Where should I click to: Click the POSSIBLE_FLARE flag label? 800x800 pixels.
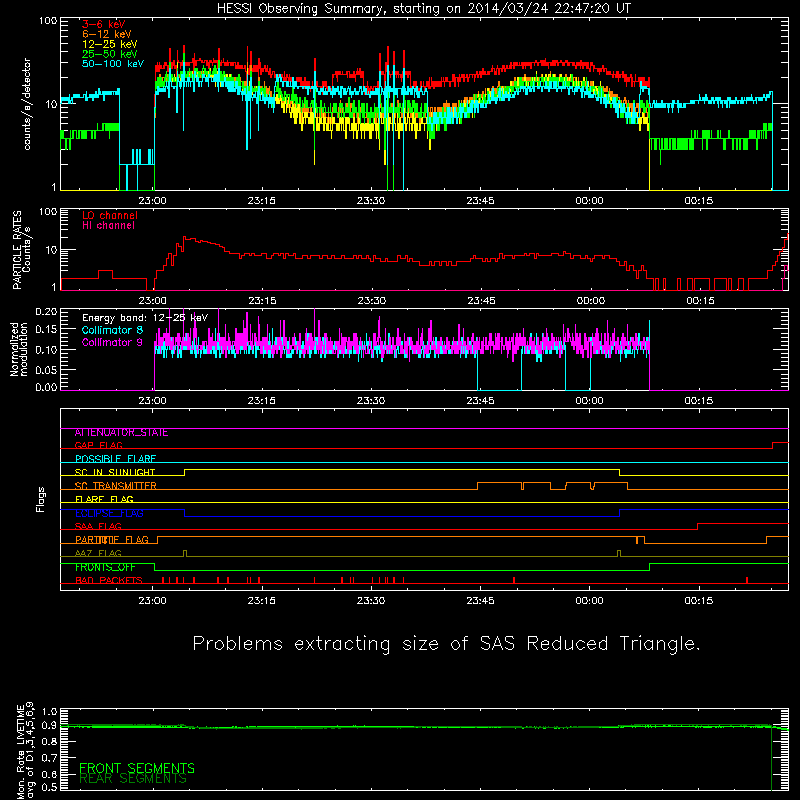(x=115, y=459)
